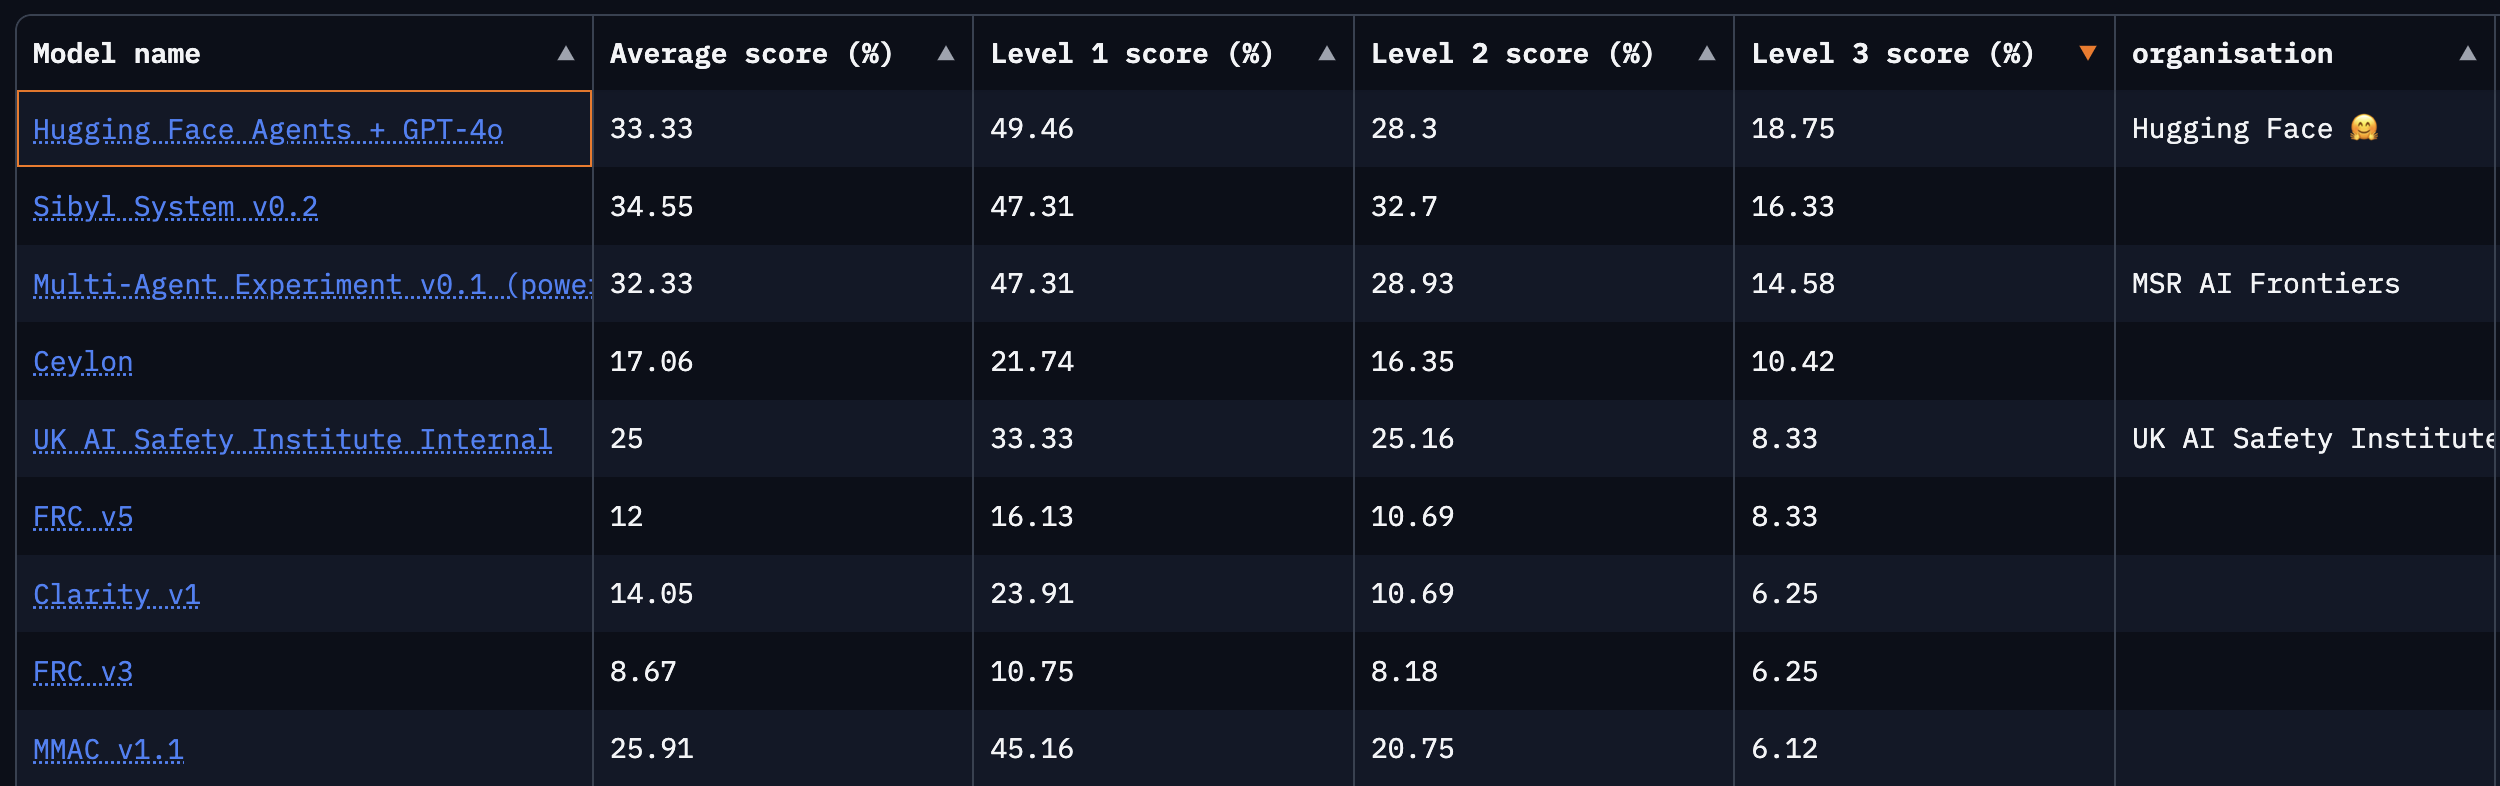This screenshot has height=786, width=2500.
Task: Click the Average score sort arrow
Action: coord(946,55)
